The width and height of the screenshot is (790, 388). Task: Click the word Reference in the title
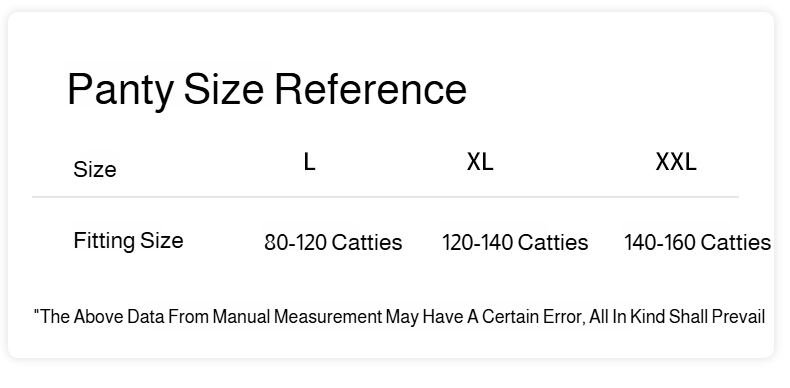(371, 89)
